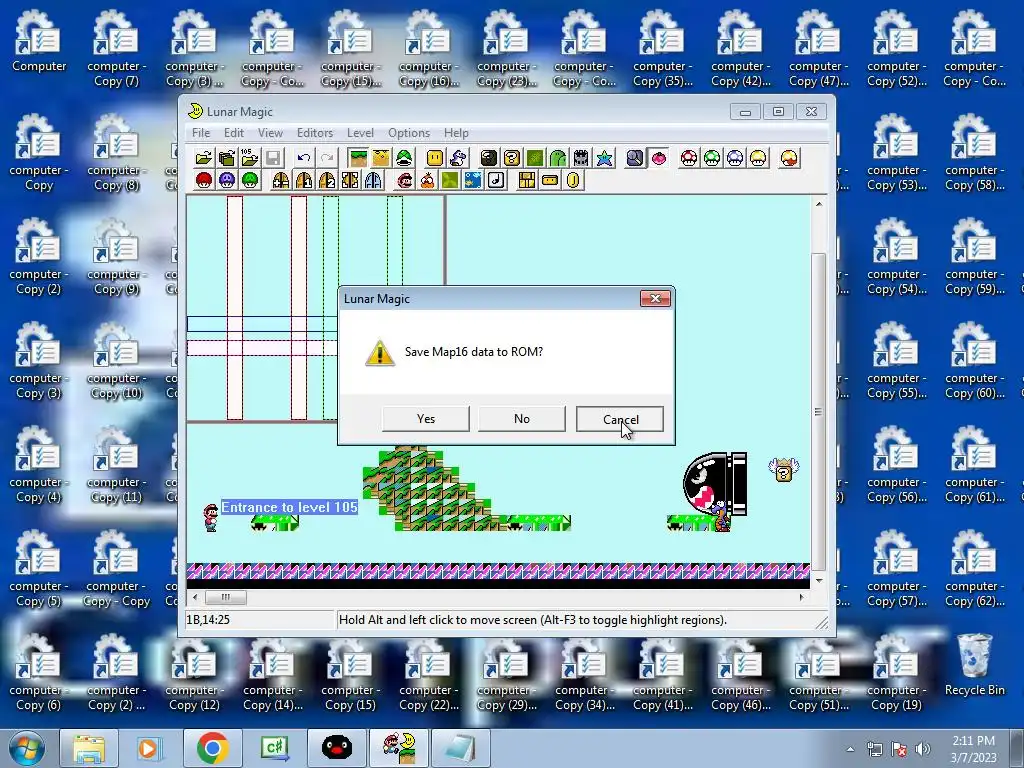Click Yes to save Map16 data

point(426,419)
